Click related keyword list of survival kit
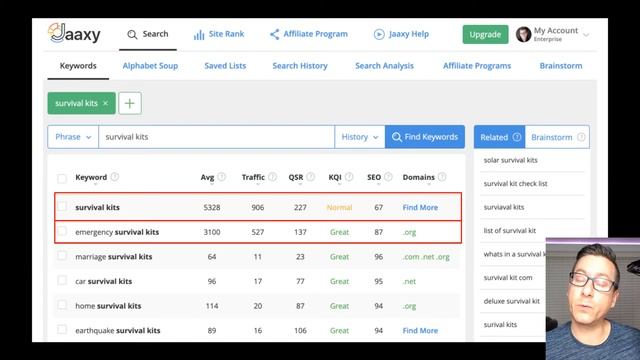The height and width of the screenshot is (360, 640). pyautogui.click(x=510, y=231)
